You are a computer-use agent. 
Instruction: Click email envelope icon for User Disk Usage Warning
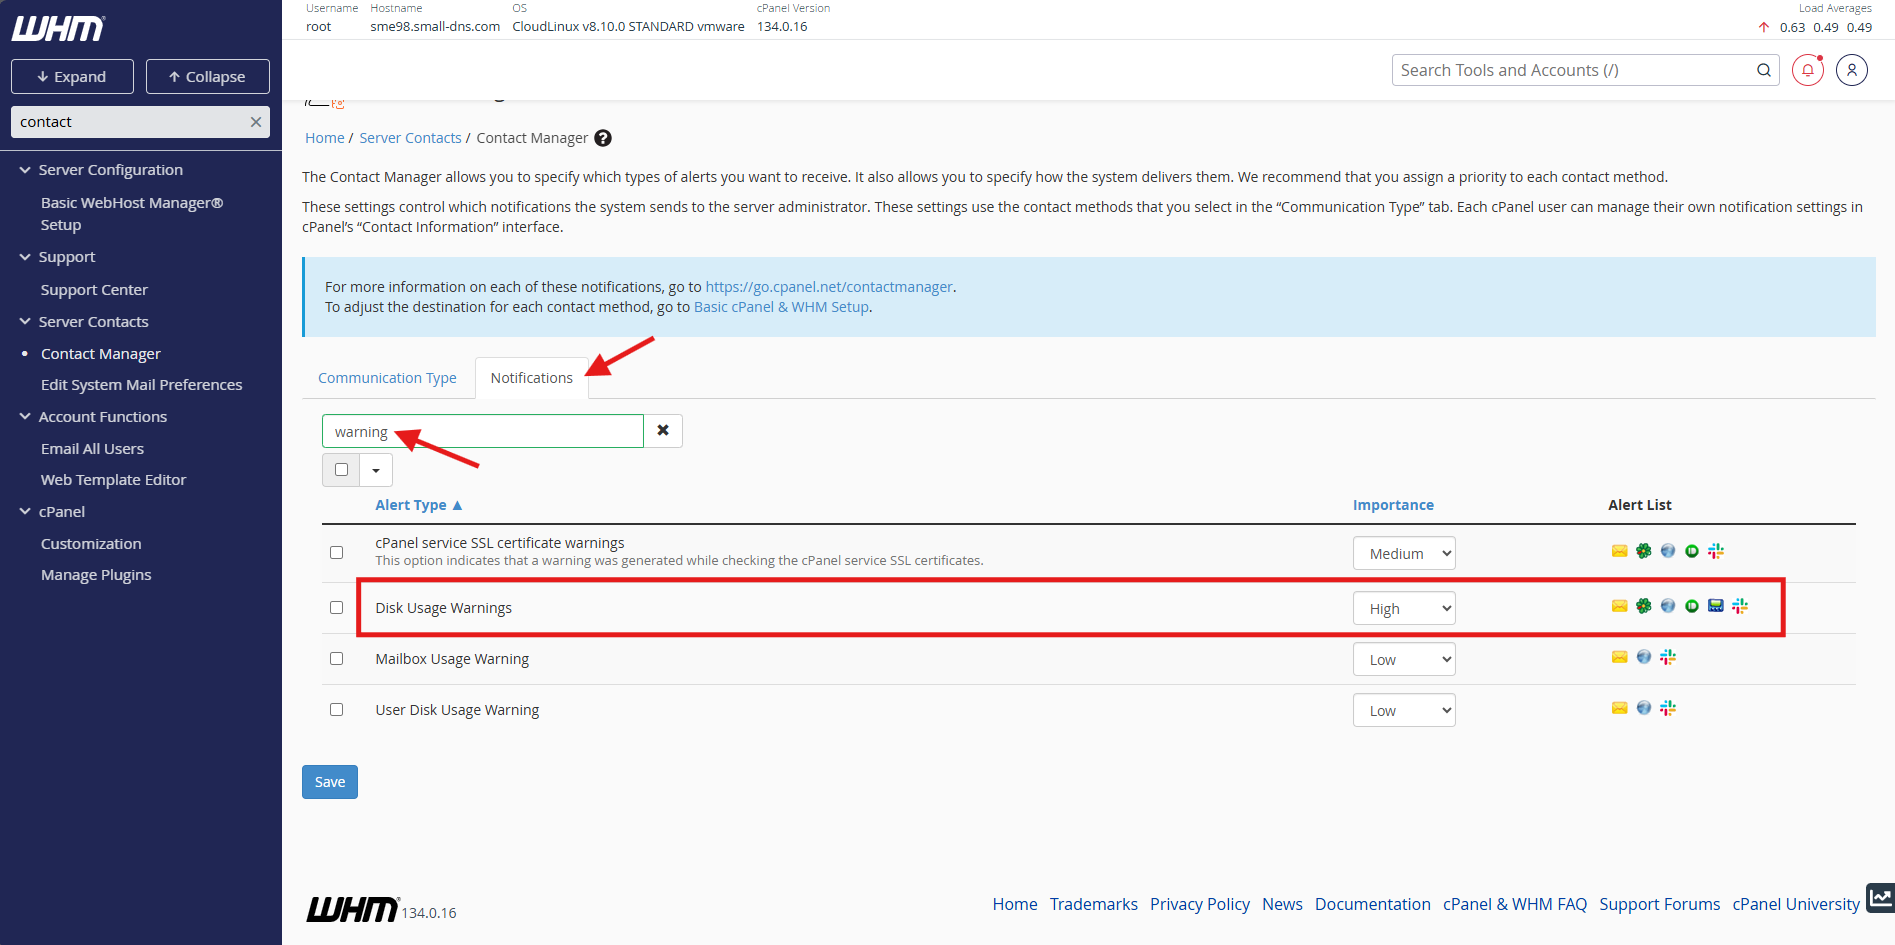[1619, 708]
